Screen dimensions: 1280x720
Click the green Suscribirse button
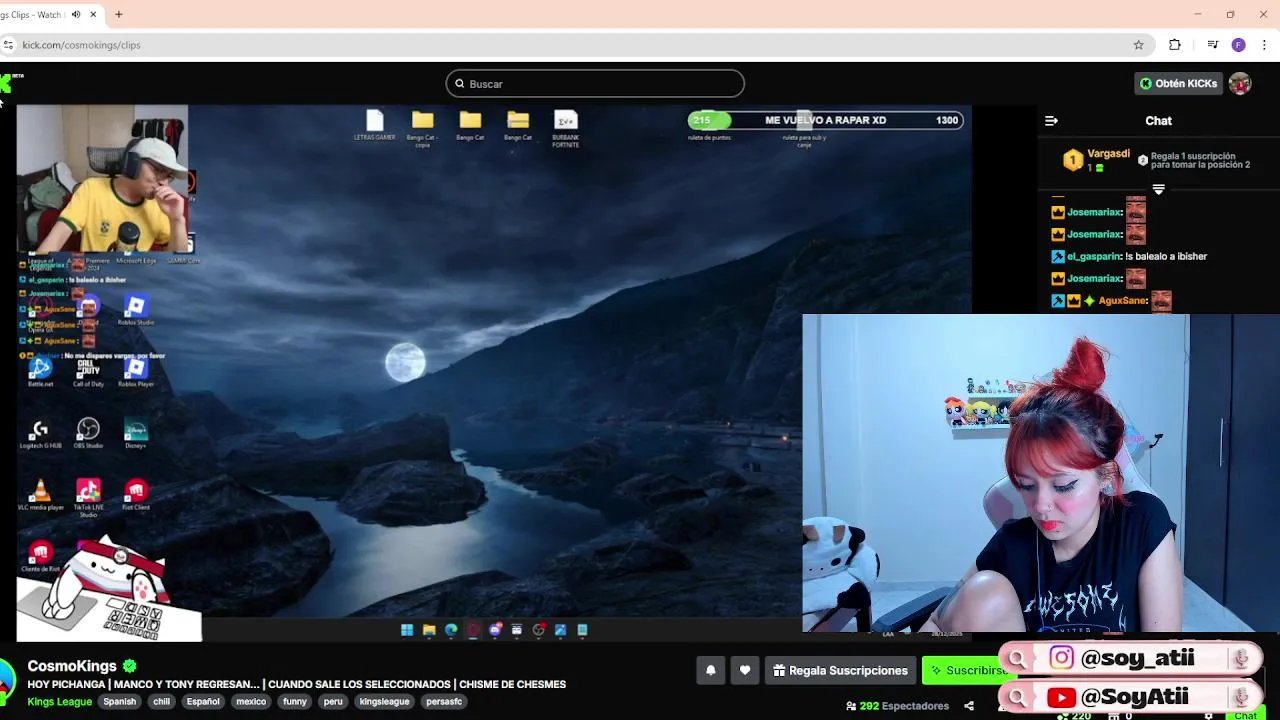(x=966, y=670)
